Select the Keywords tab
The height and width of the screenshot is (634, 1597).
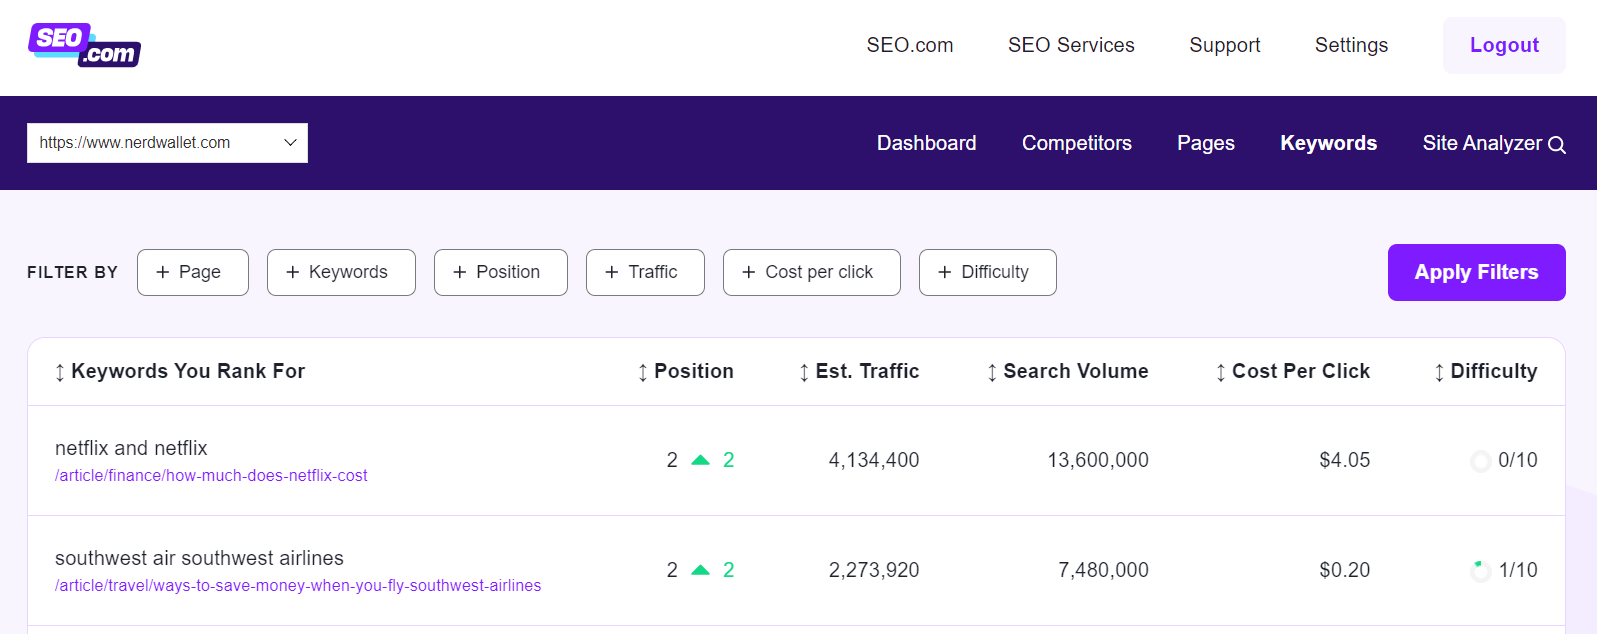1329,143
